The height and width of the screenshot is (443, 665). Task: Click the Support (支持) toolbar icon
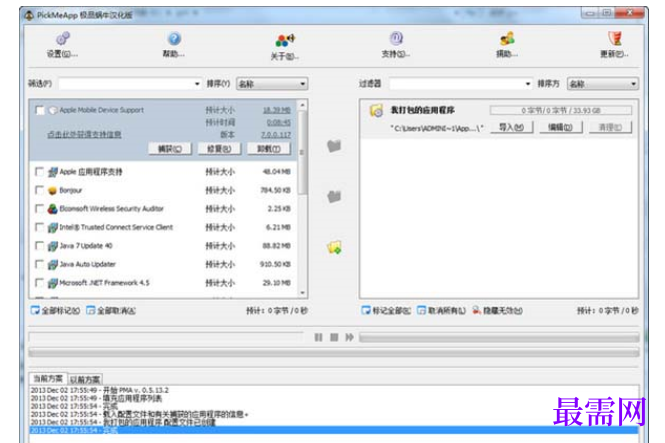396,39
